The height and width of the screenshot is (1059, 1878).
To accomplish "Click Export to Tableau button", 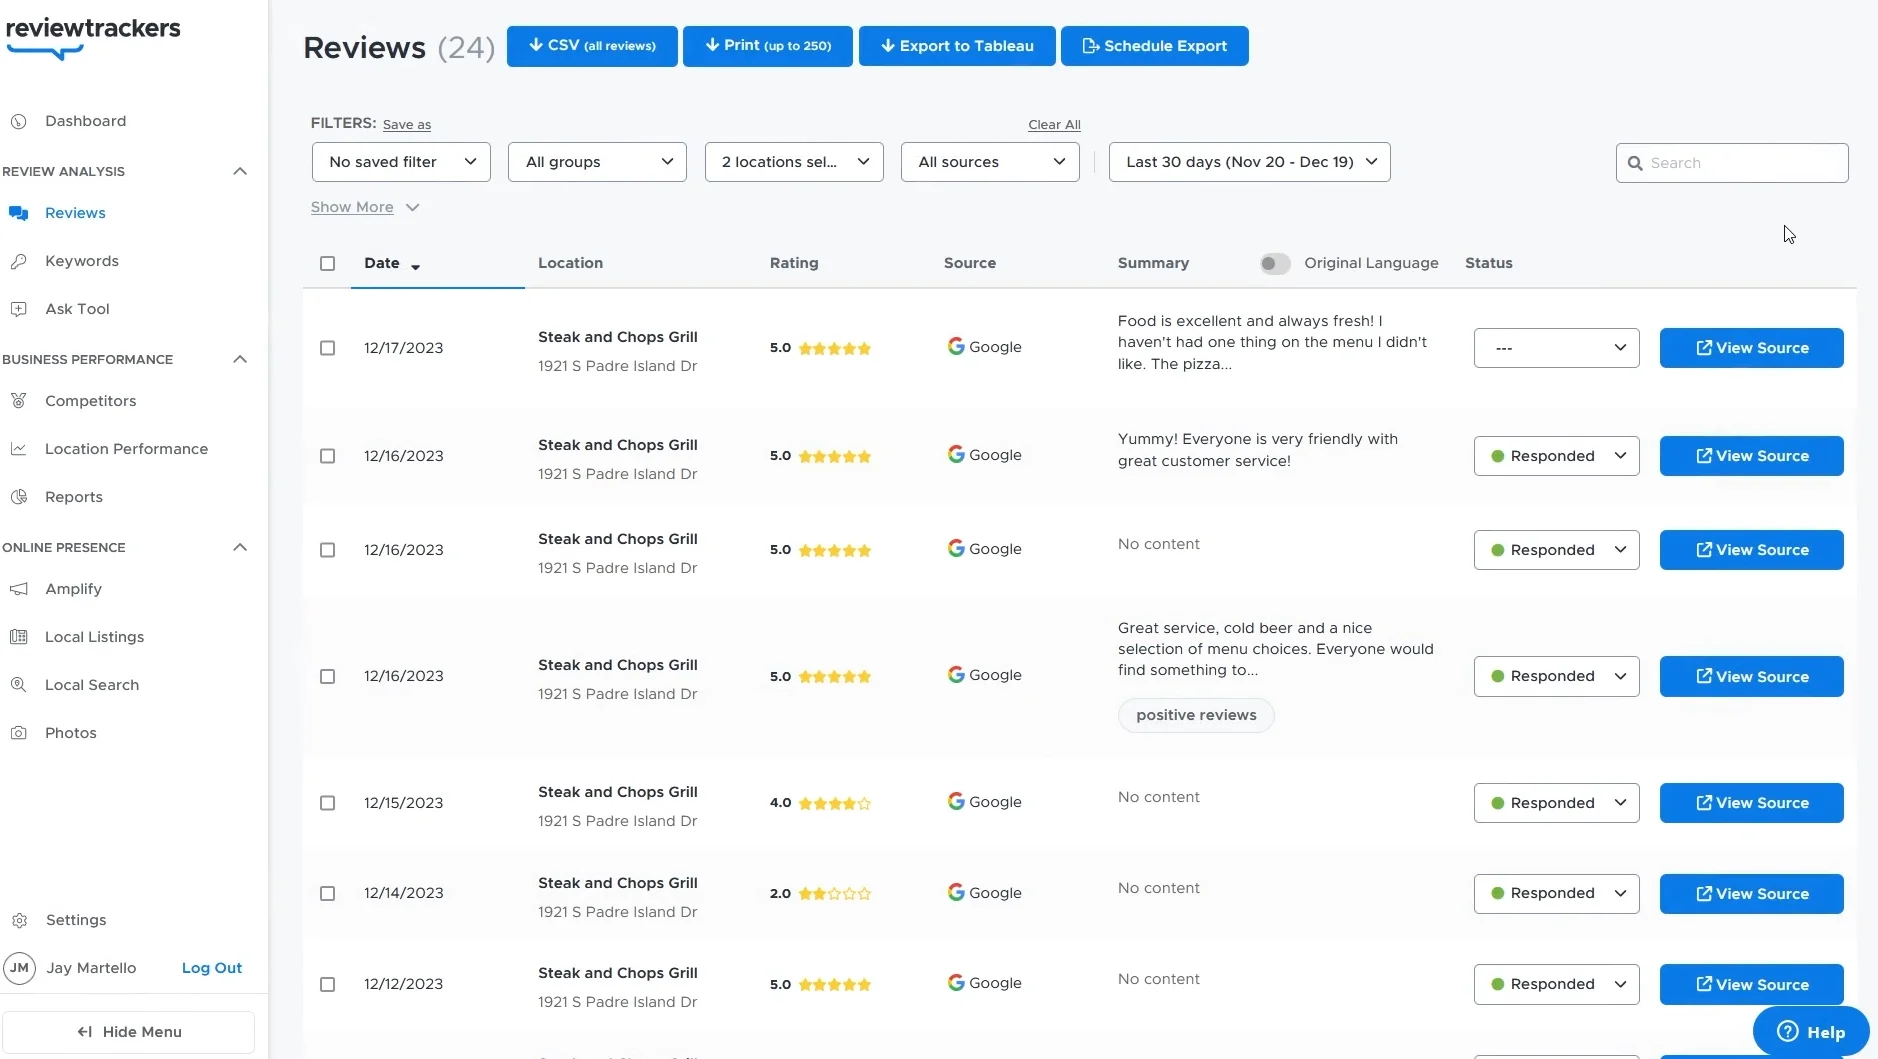I will tap(956, 46).
